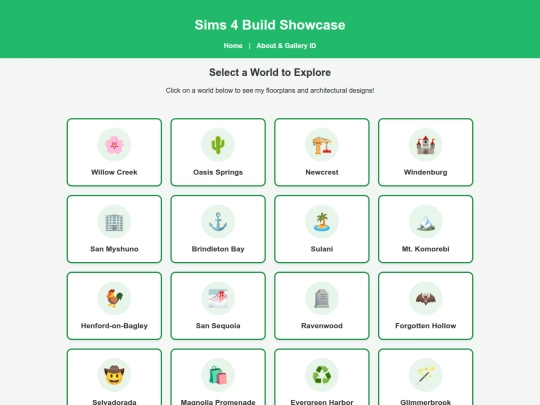This screenshot has width=540, height=405.
Task: Open the San Sequoia label
Action: coord(218,326)
